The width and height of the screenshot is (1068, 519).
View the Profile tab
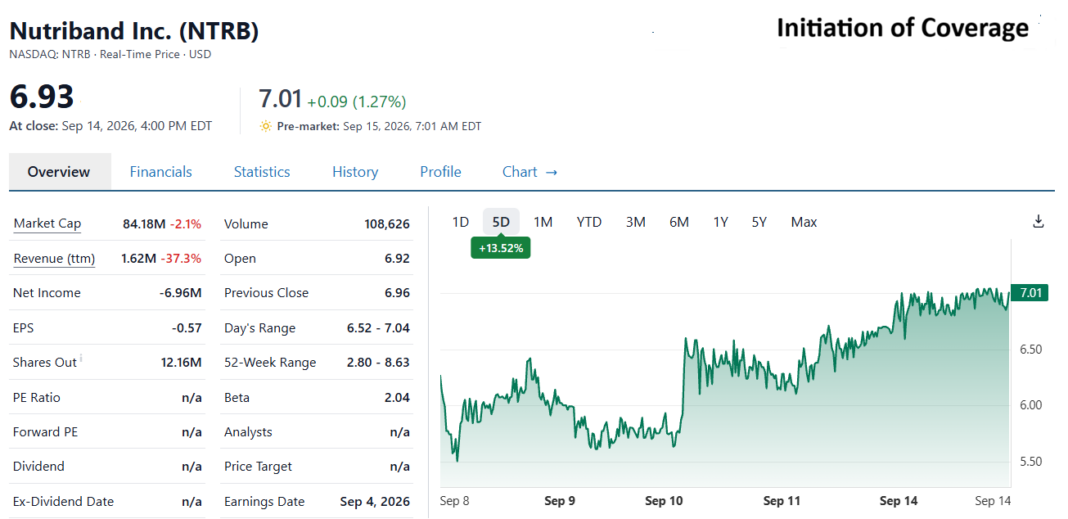tap(440, 172)
